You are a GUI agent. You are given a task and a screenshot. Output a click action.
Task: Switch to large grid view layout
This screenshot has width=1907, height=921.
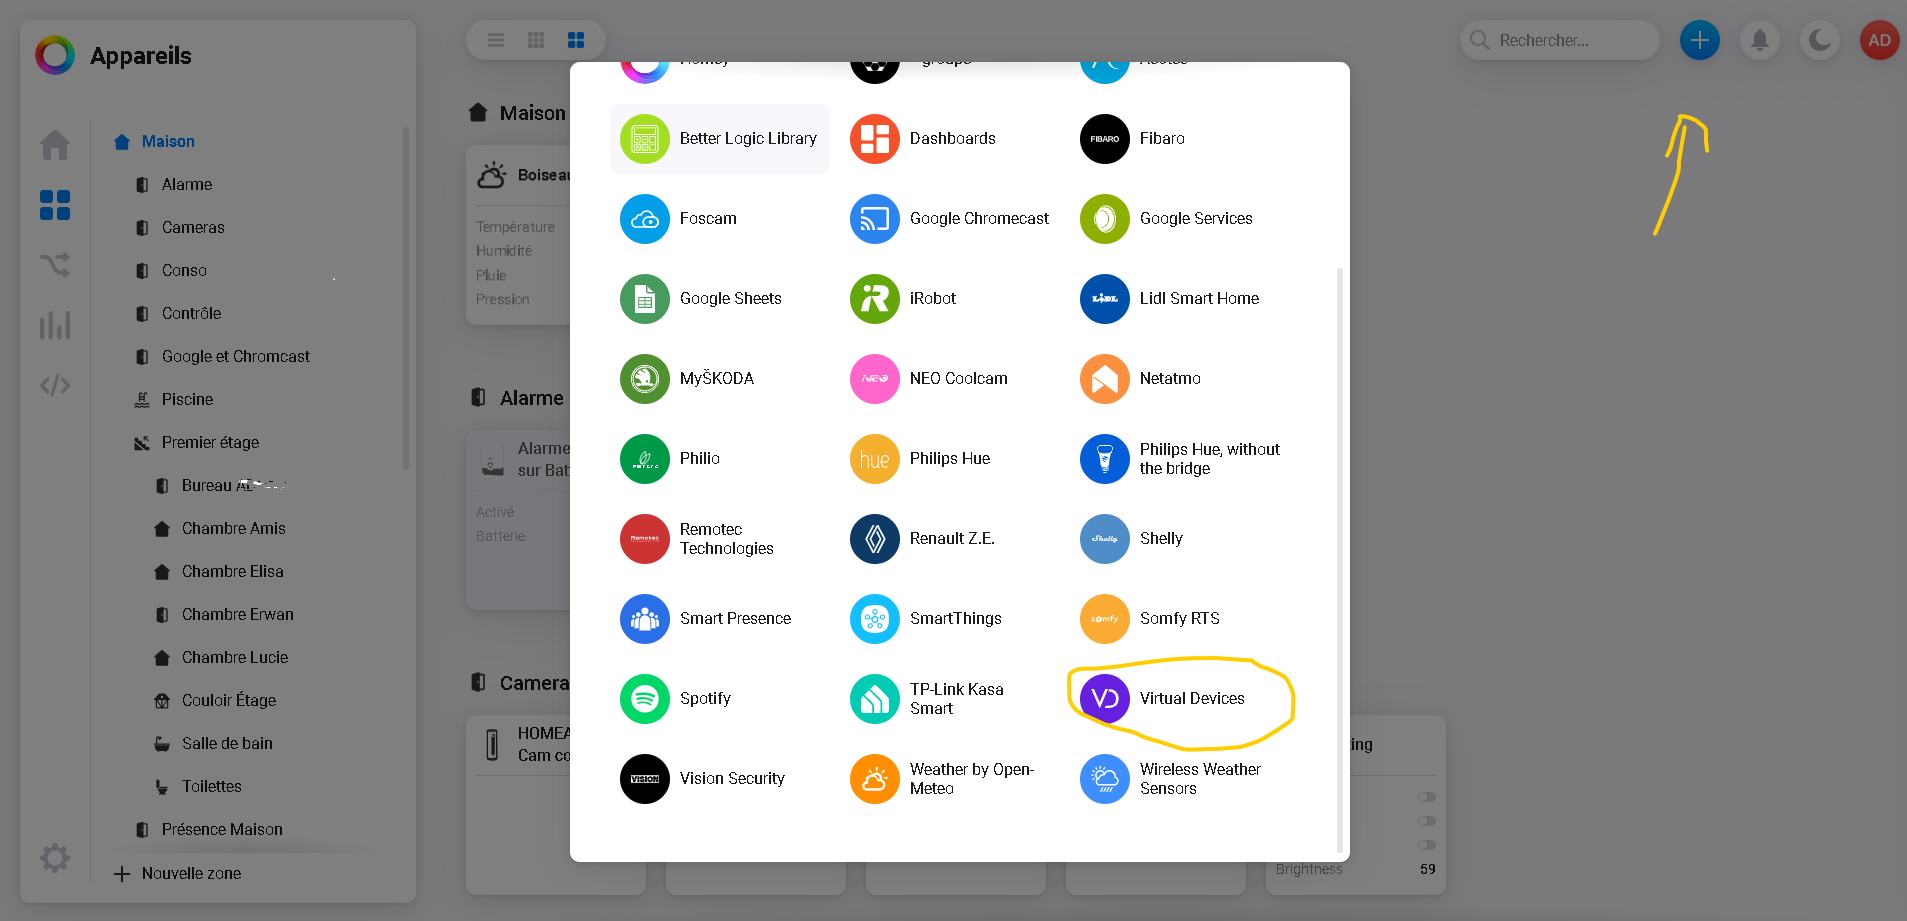pyautogui.click(x=576, y=40)
